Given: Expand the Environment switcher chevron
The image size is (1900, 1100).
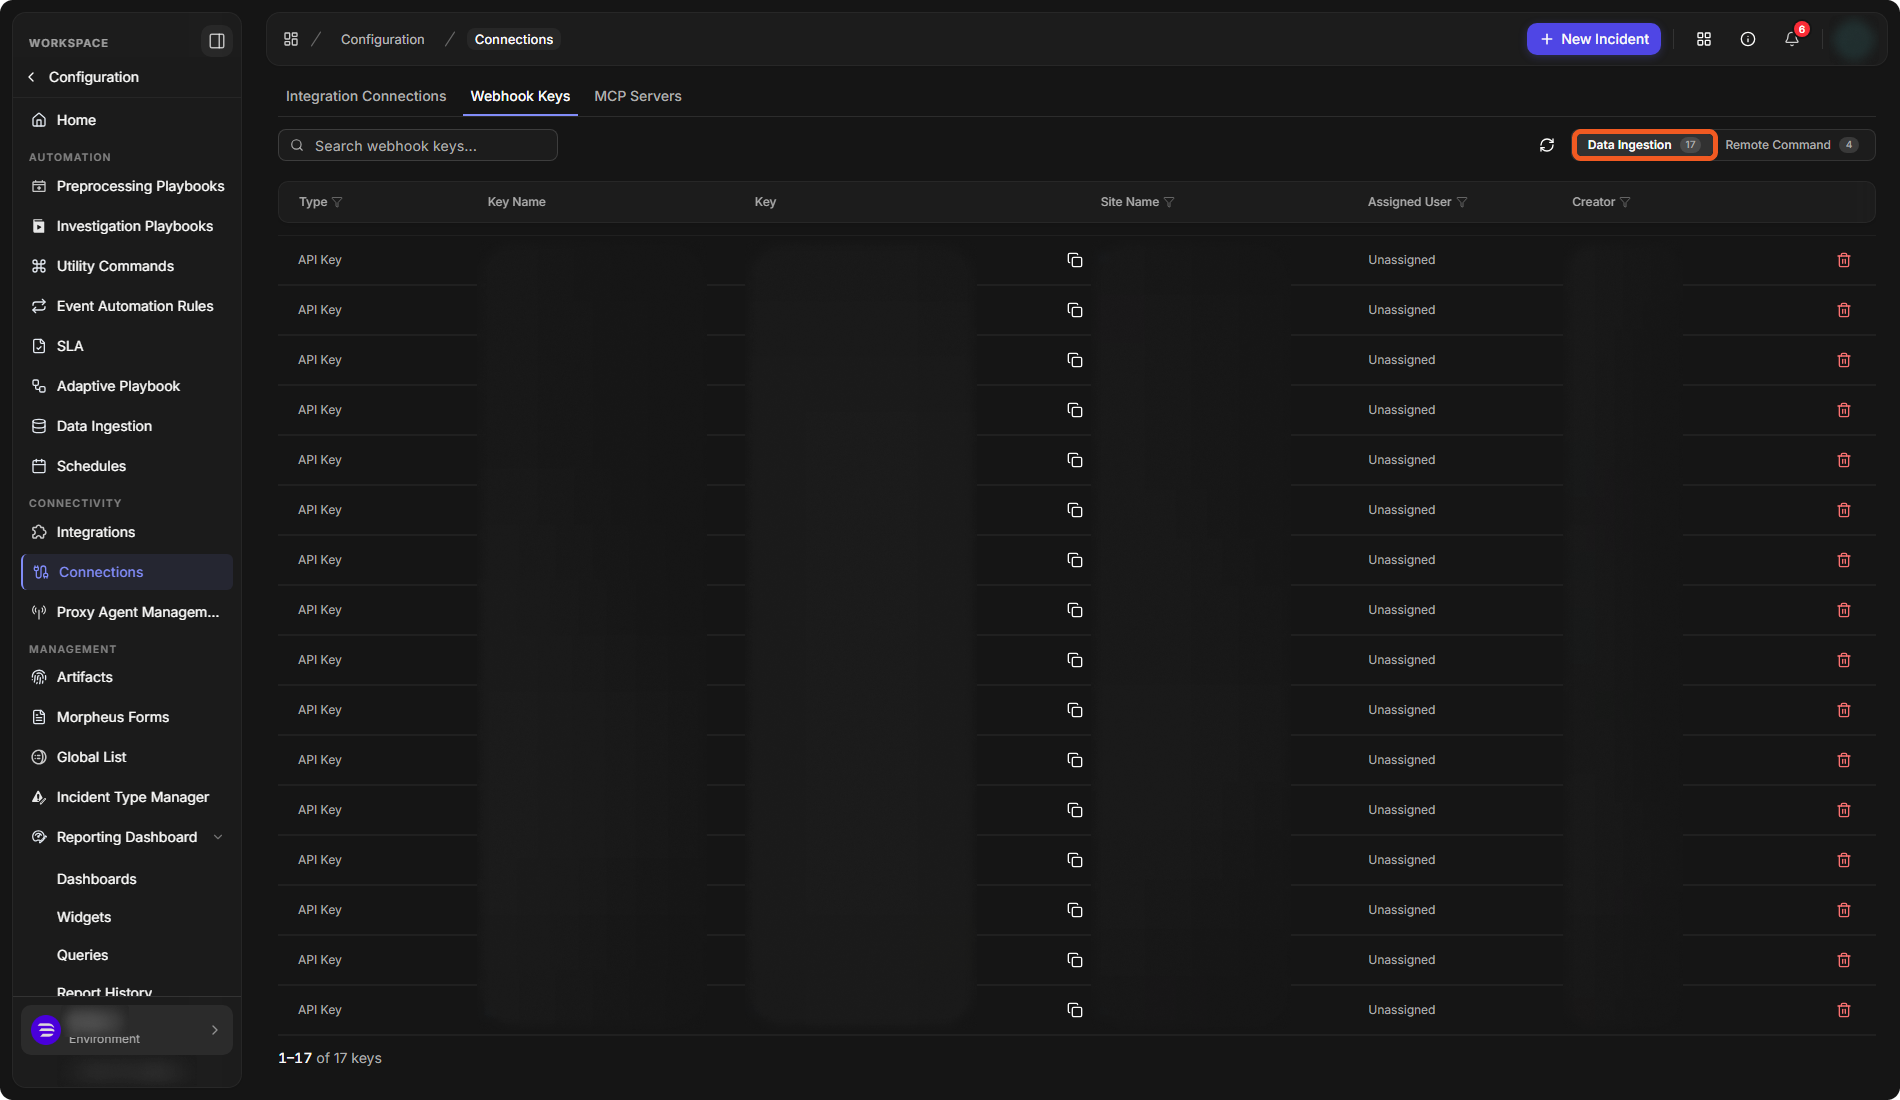Looking at the screenshot, I should tap(214, 1030).
